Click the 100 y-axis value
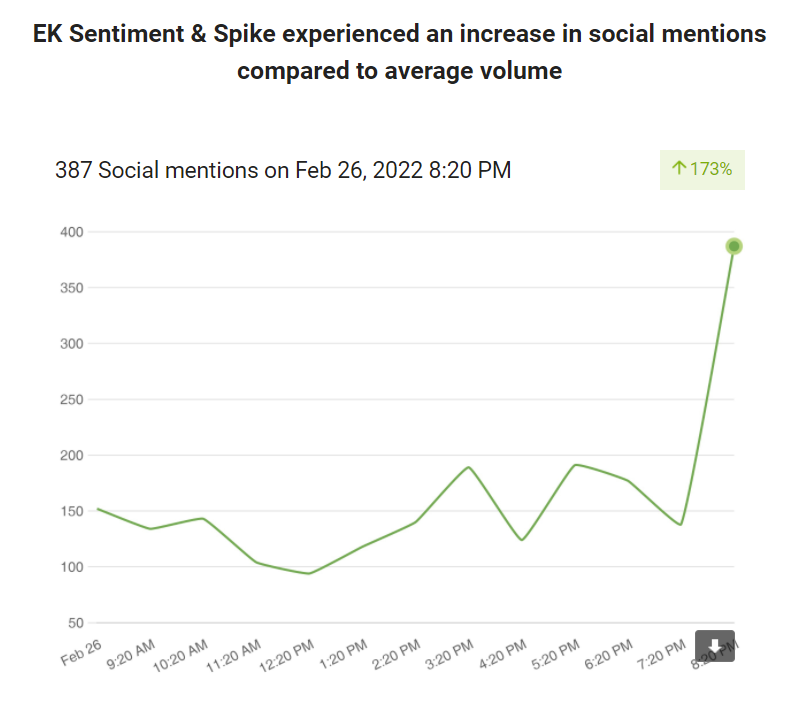This screenshot has height=702, width=802. (71, 567)
